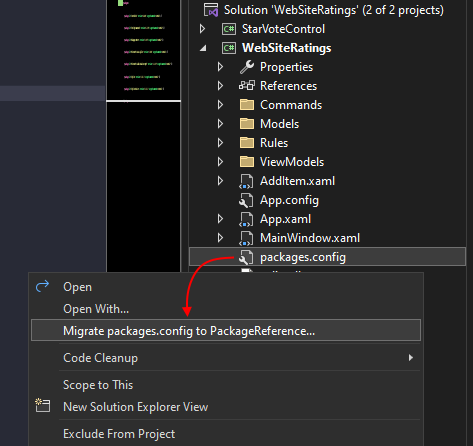Select the Properties label
473x446 pixels.
[286, 67]
